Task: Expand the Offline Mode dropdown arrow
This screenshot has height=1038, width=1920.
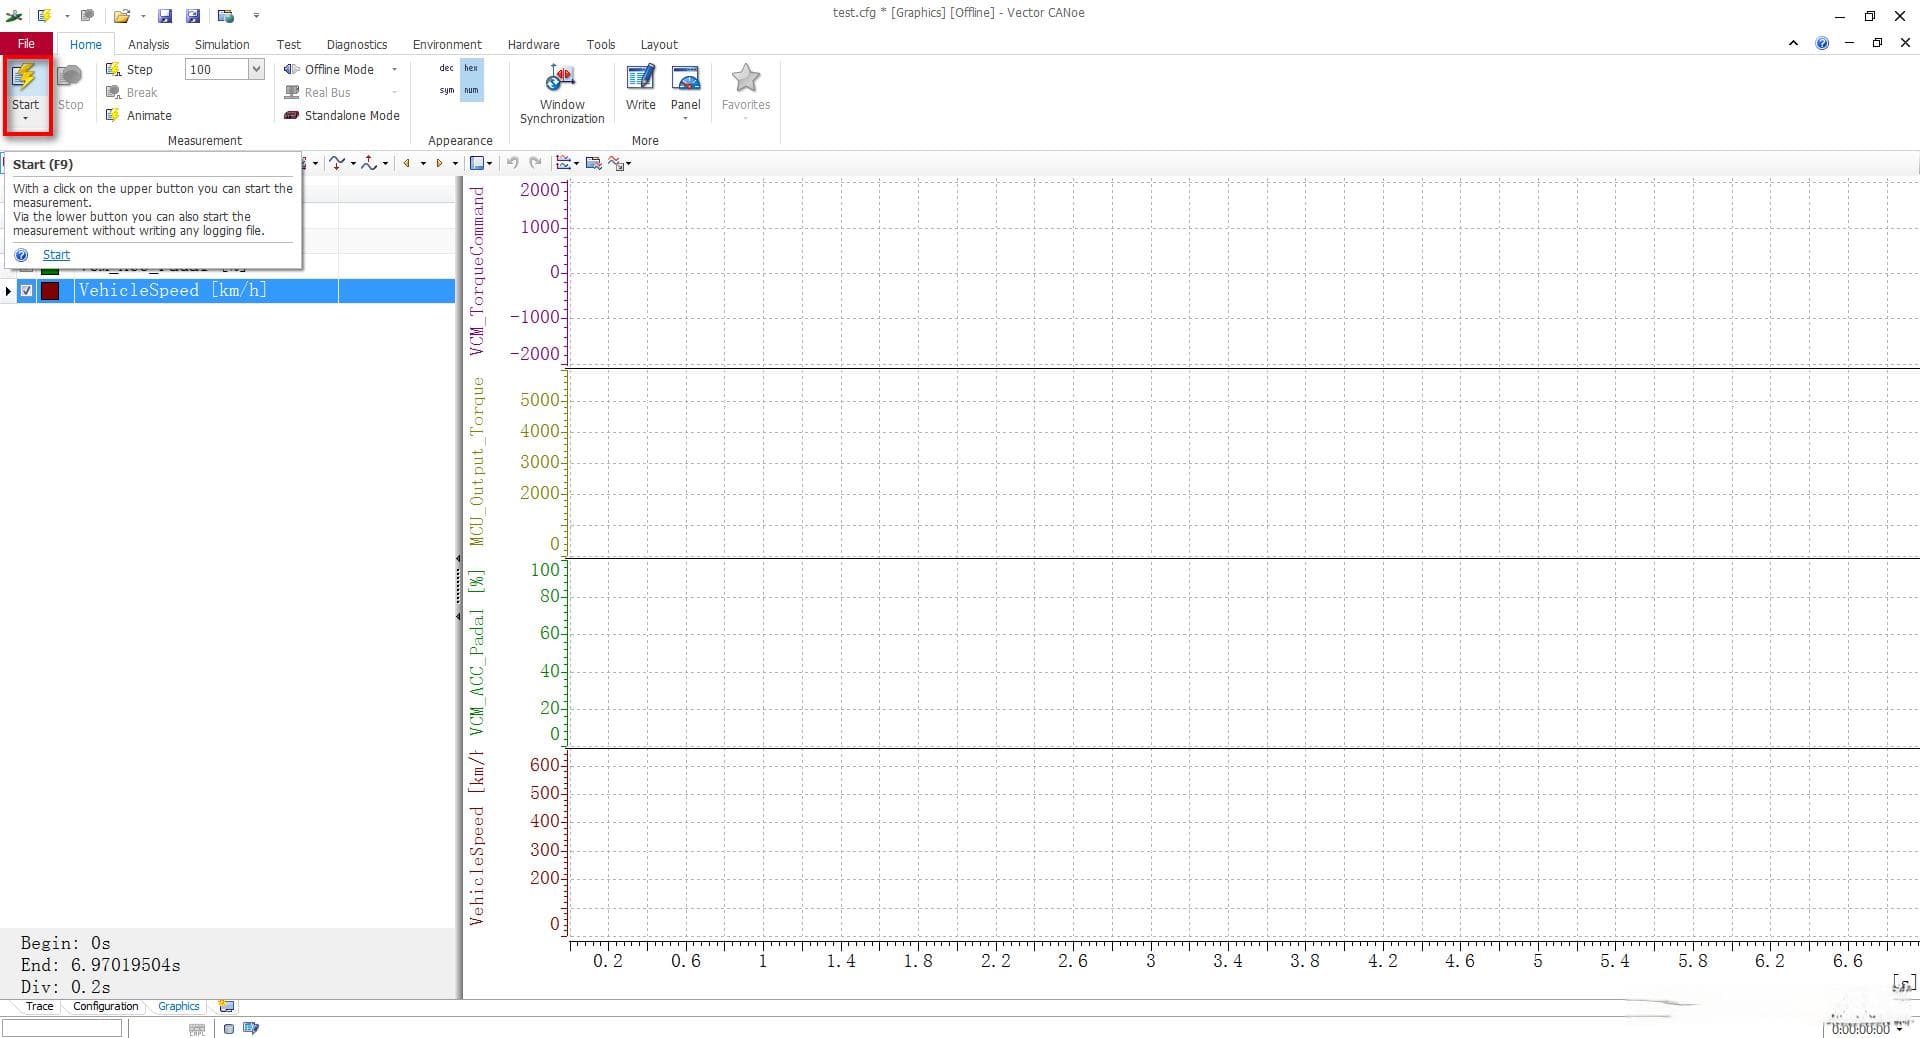Action: [x=394, y=69]
